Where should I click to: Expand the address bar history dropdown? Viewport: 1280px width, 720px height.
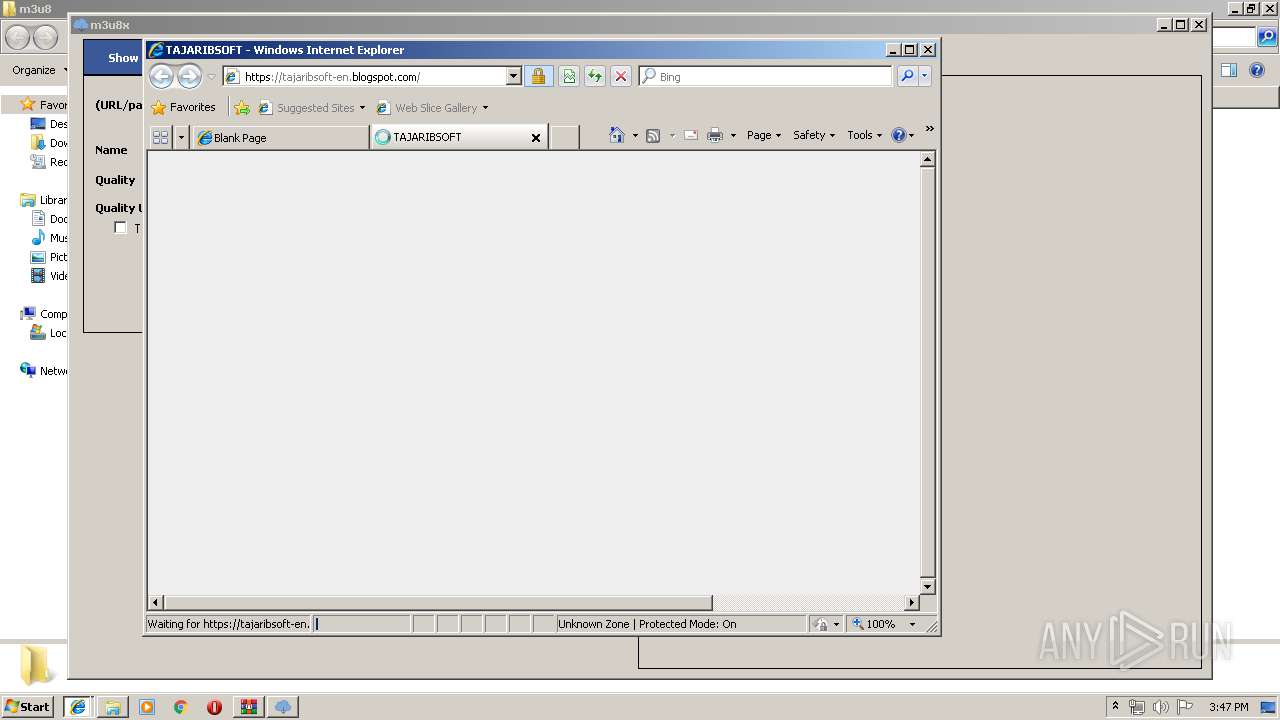coord(514,76)
